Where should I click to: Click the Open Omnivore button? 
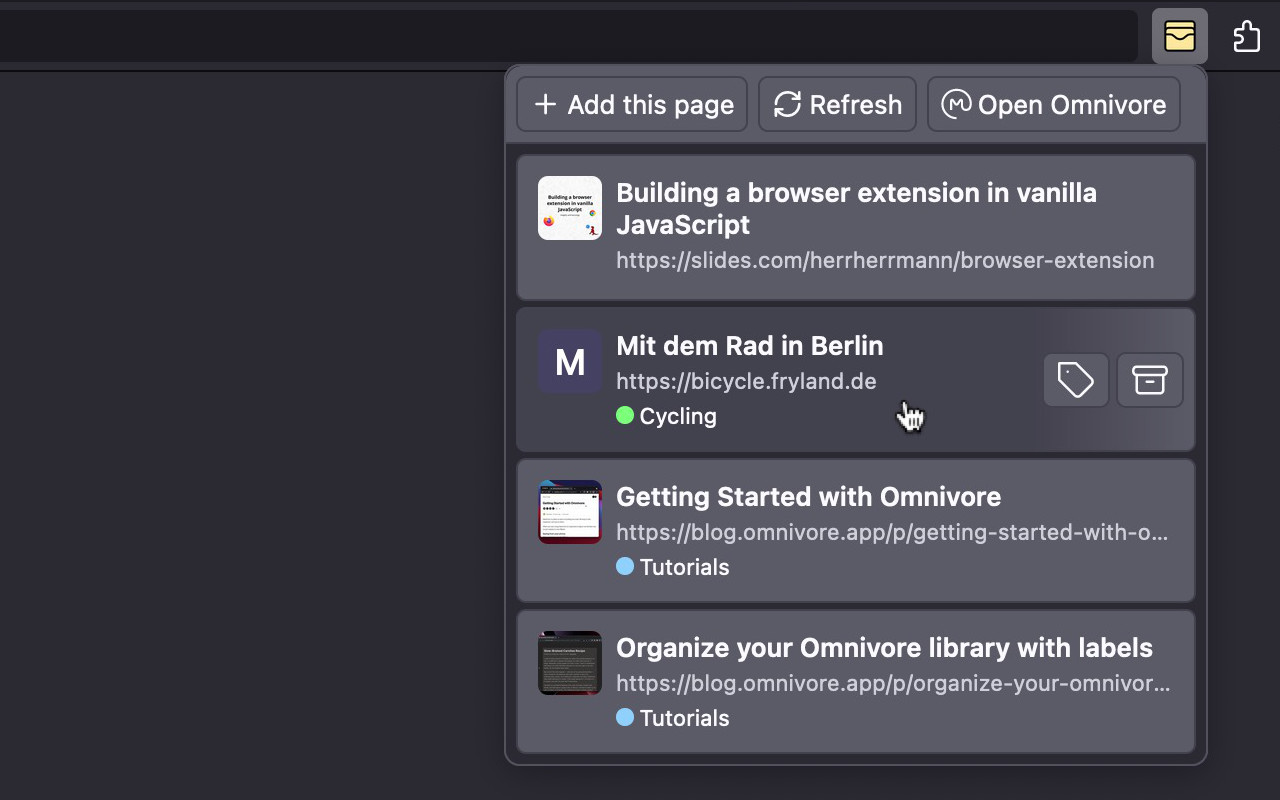coord(1054,104)
